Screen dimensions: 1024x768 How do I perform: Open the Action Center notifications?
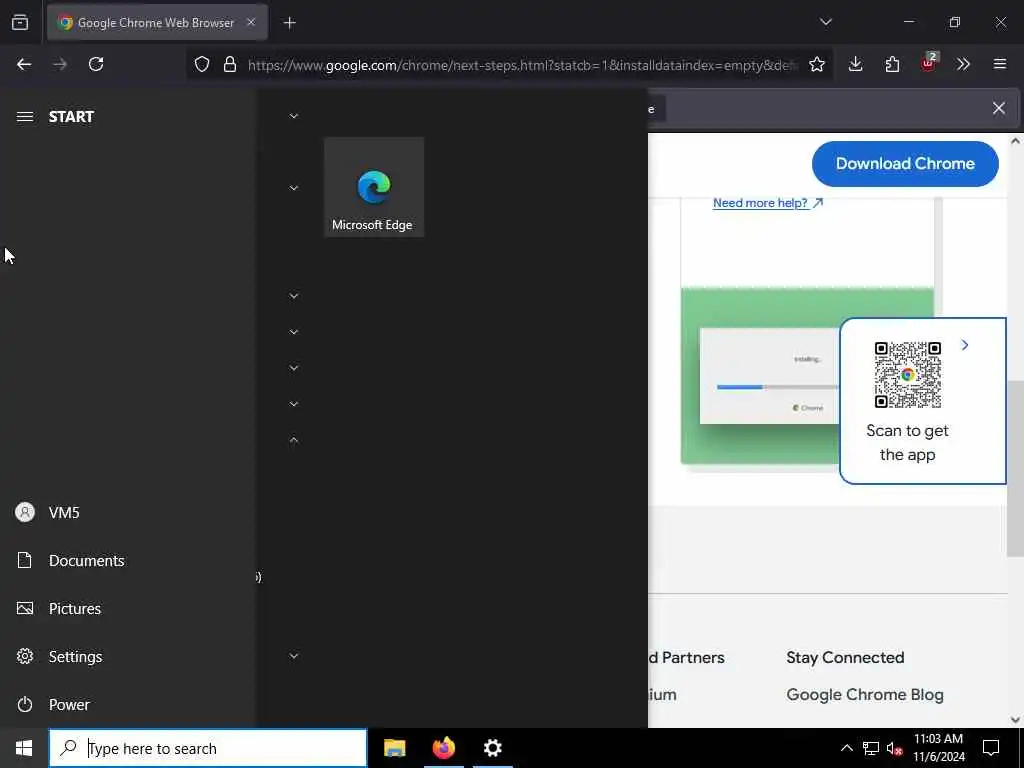click(x=991, y=748)
